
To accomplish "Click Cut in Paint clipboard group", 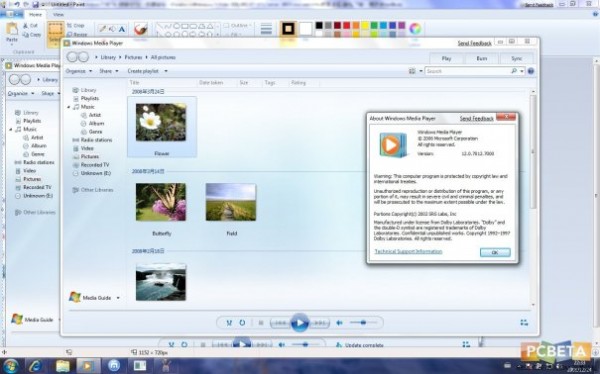I will pyautogui.click(x=30, y=26).
